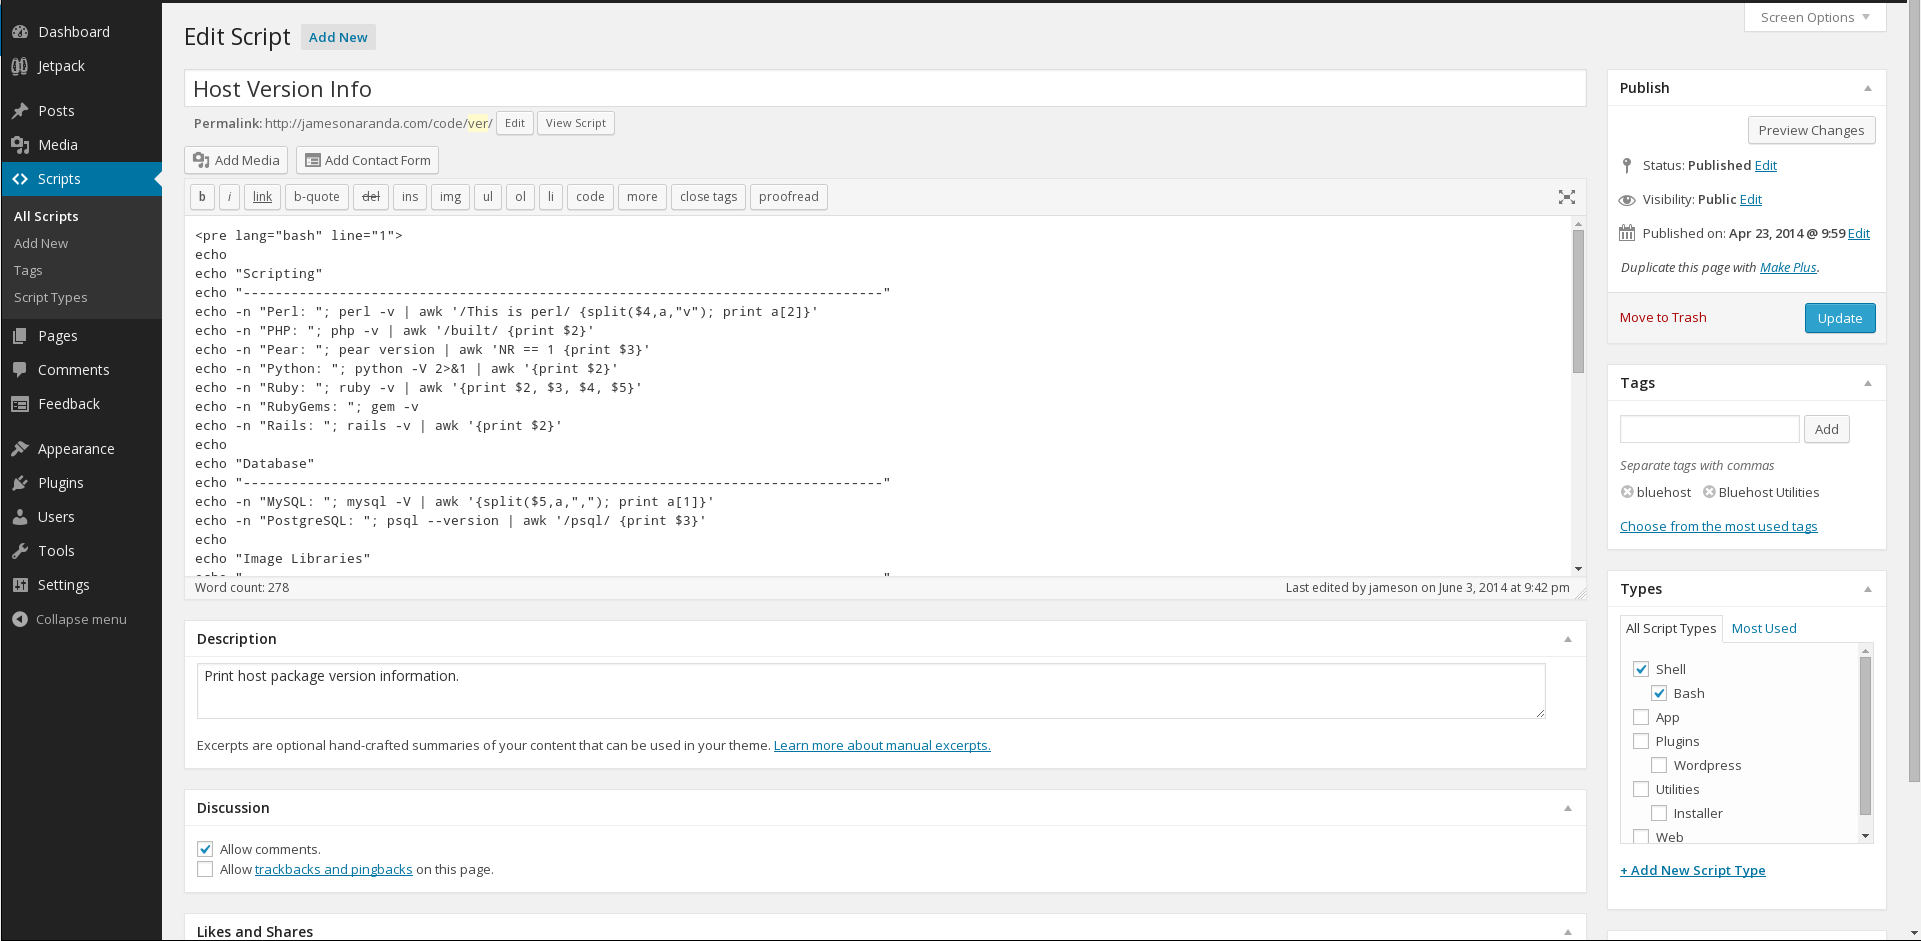The width and height of the screenshot is (1921, 941).
Task: Click the Plugins plug icon
Action: coord(20,483)
